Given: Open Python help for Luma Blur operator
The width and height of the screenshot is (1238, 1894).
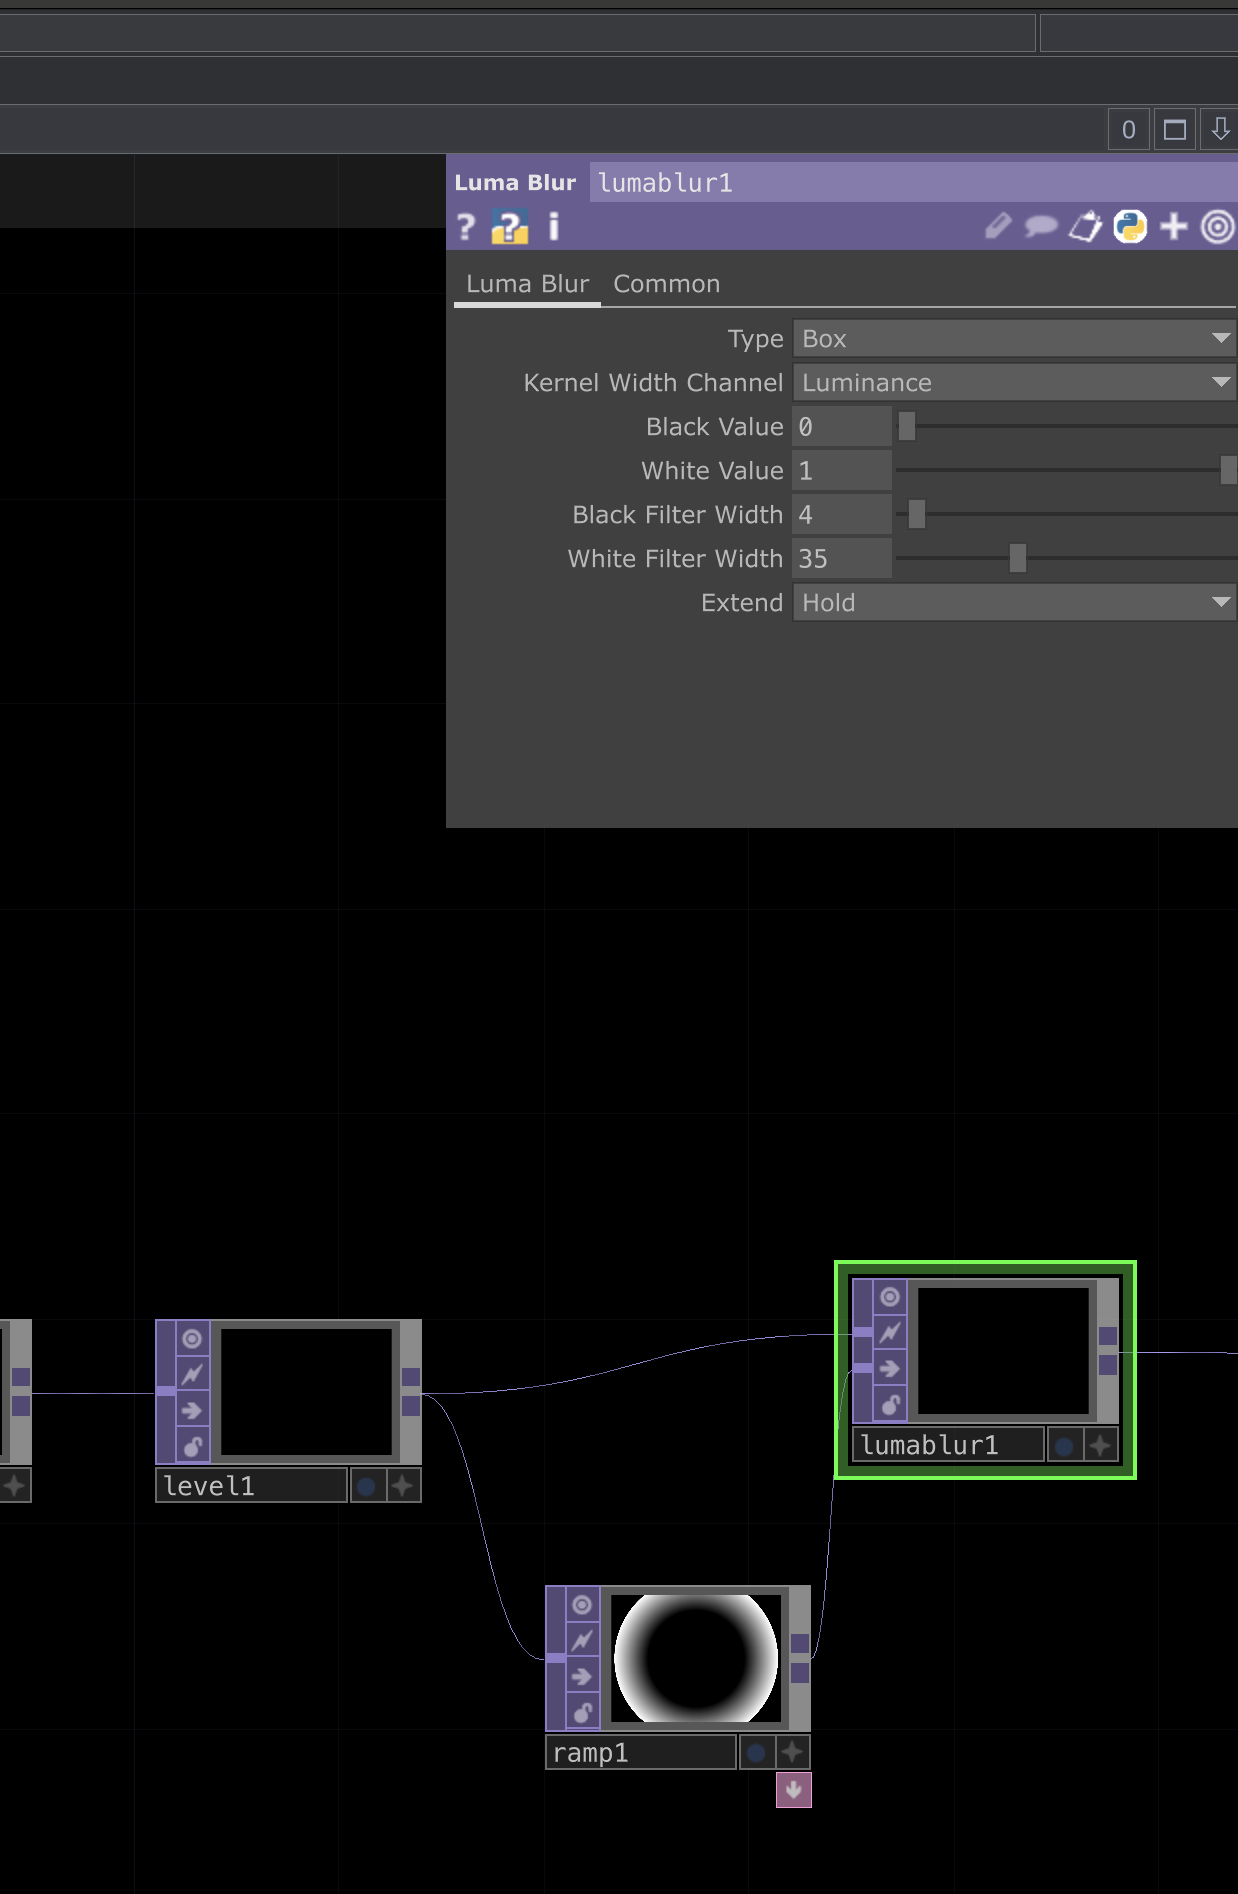Looking at the screenshot, I should point(509,227).
